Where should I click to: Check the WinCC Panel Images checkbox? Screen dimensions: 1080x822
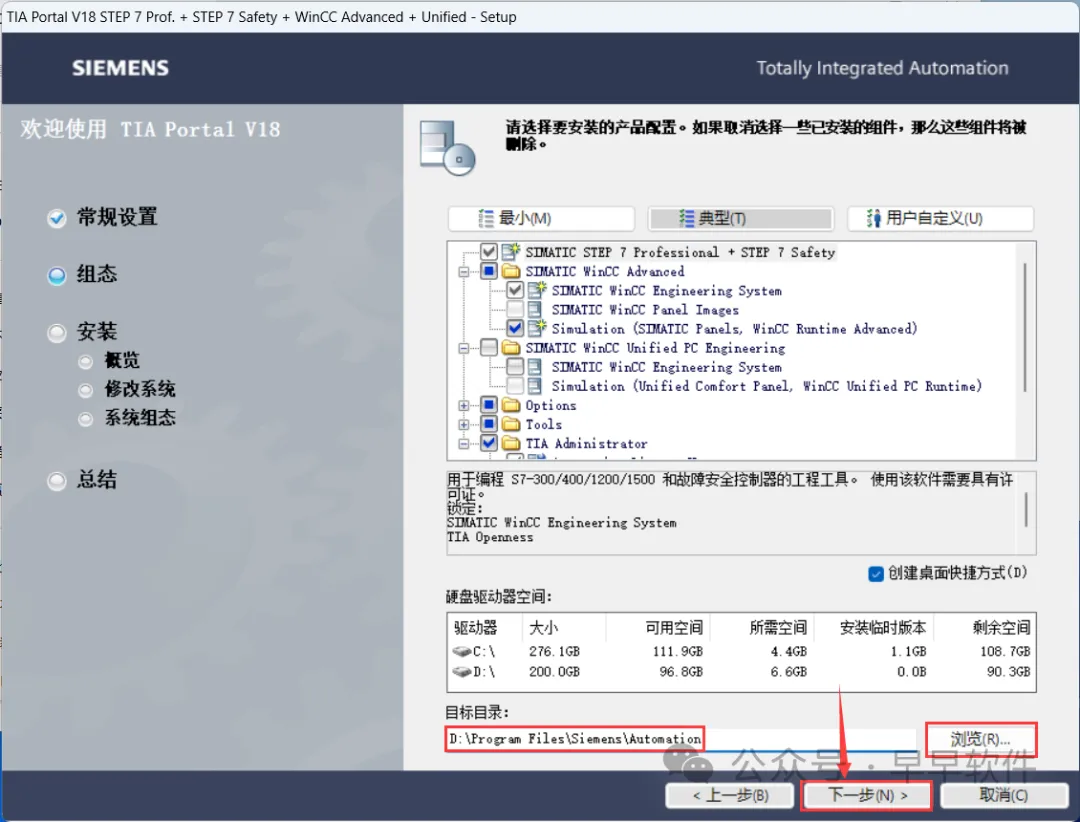515,309
